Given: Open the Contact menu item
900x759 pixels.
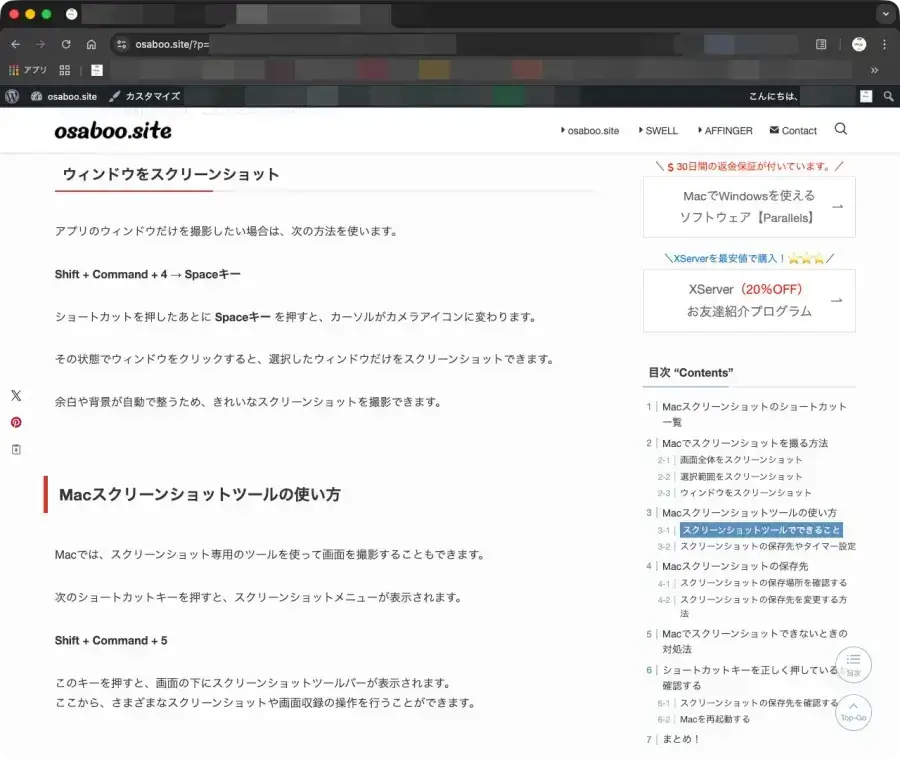Looking at the screenshot, I should click(x=798, y=130).
